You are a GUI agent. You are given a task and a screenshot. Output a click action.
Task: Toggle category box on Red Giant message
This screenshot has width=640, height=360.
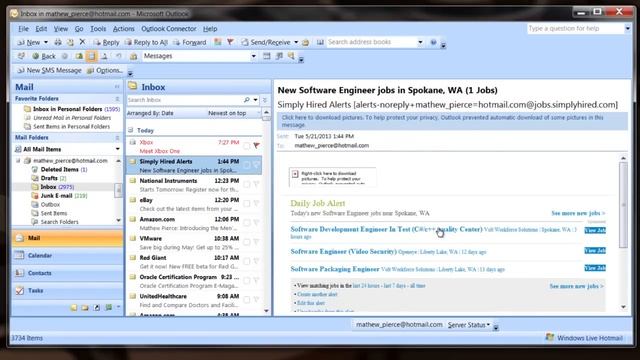tap(247, 261)
